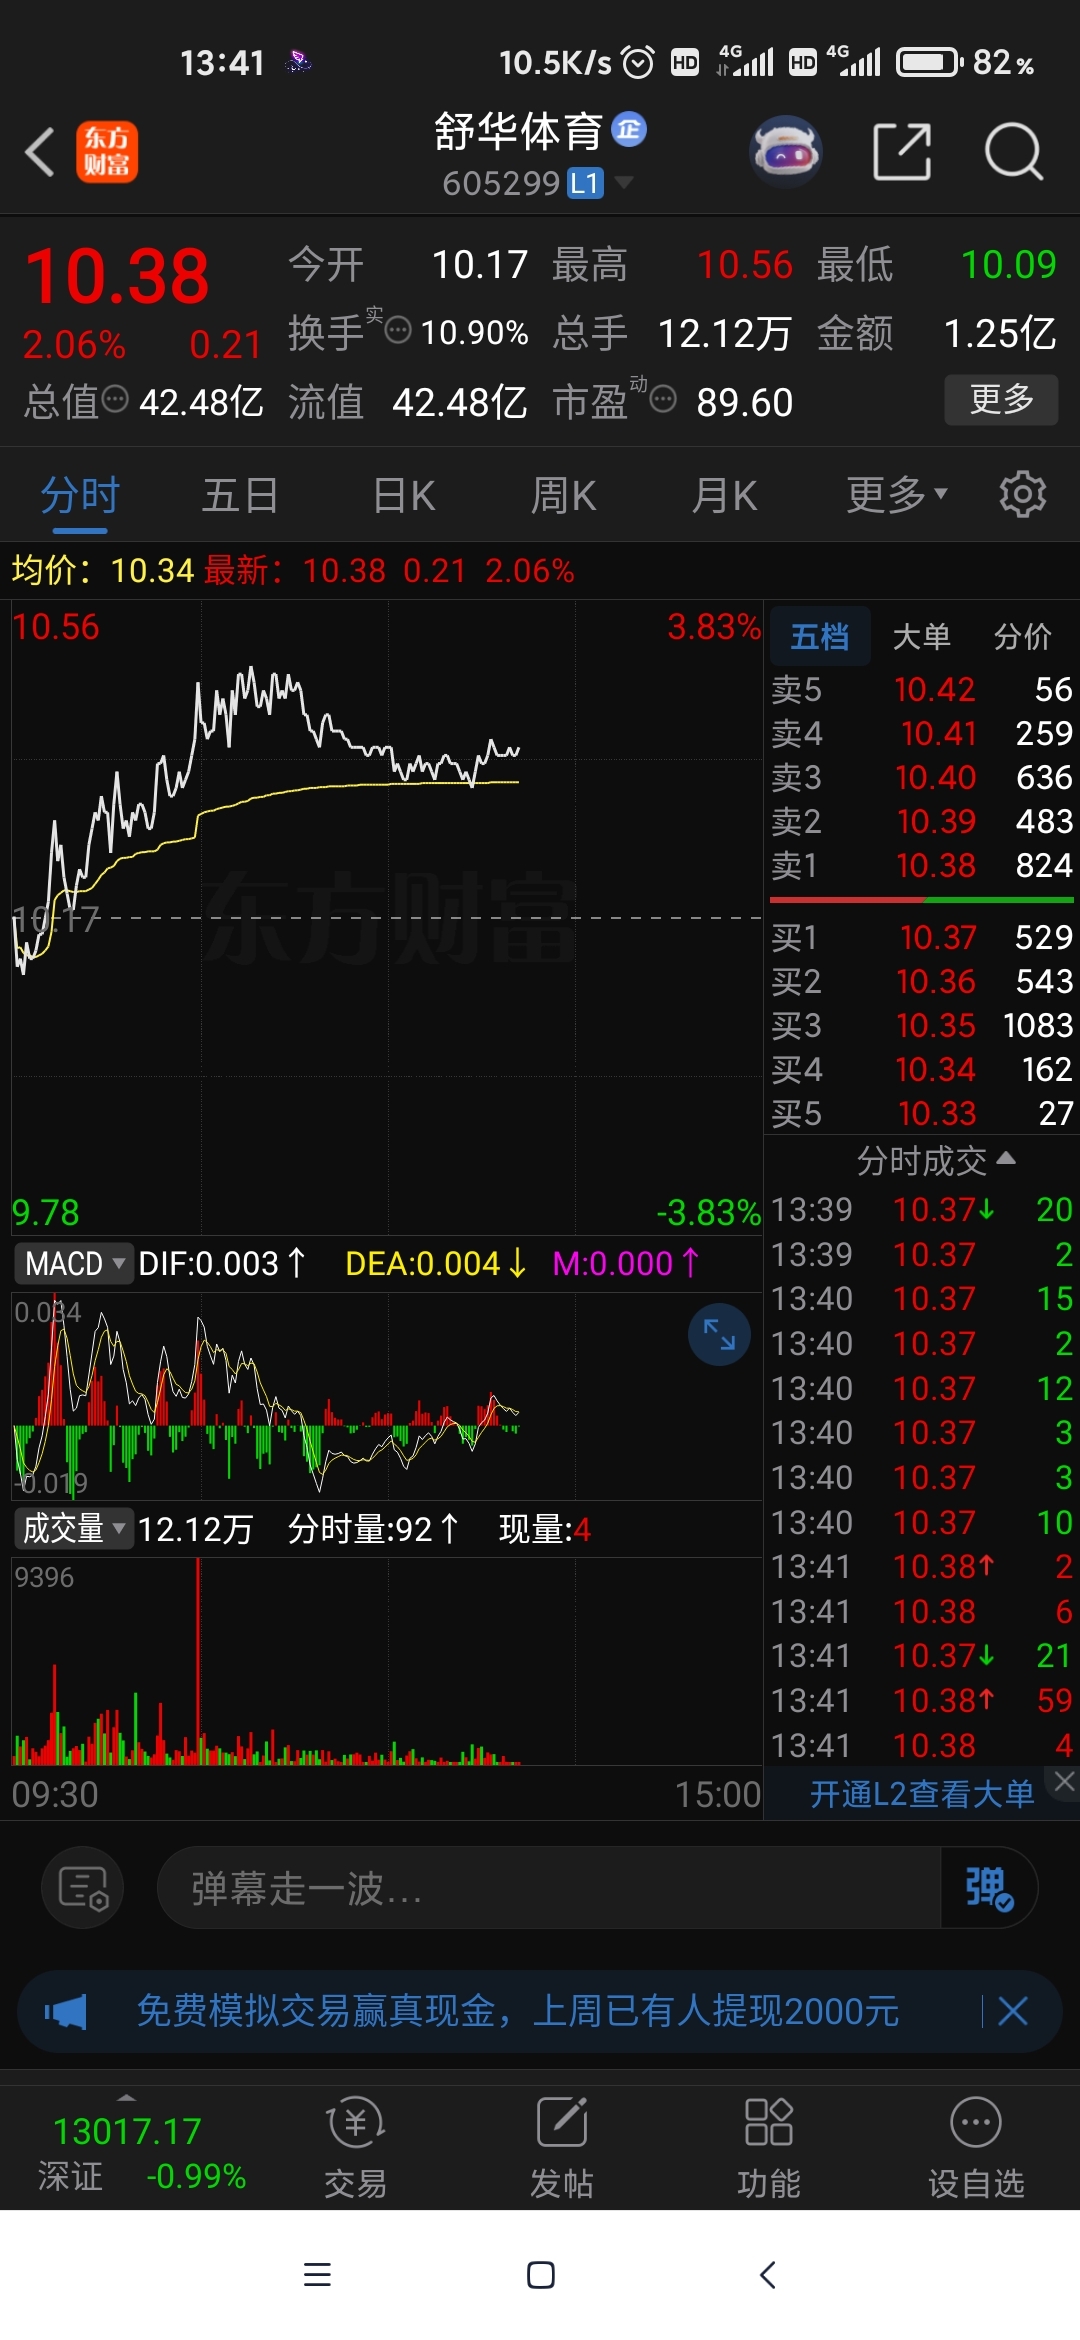Toggle the 弹 barrage switch
Image resolution: width=1080 pixels, height=2340 pixels.
pos(988,1888)
